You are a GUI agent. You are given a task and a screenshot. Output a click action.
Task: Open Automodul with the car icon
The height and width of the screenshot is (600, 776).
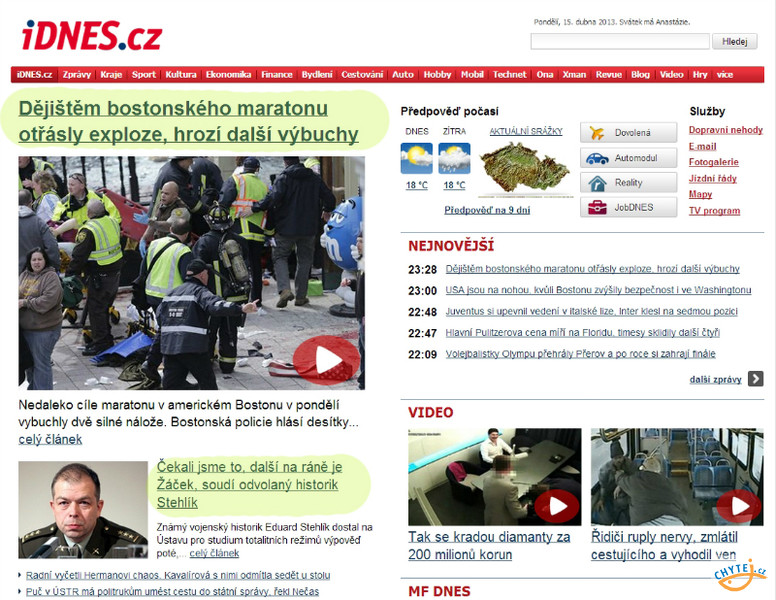629,158
